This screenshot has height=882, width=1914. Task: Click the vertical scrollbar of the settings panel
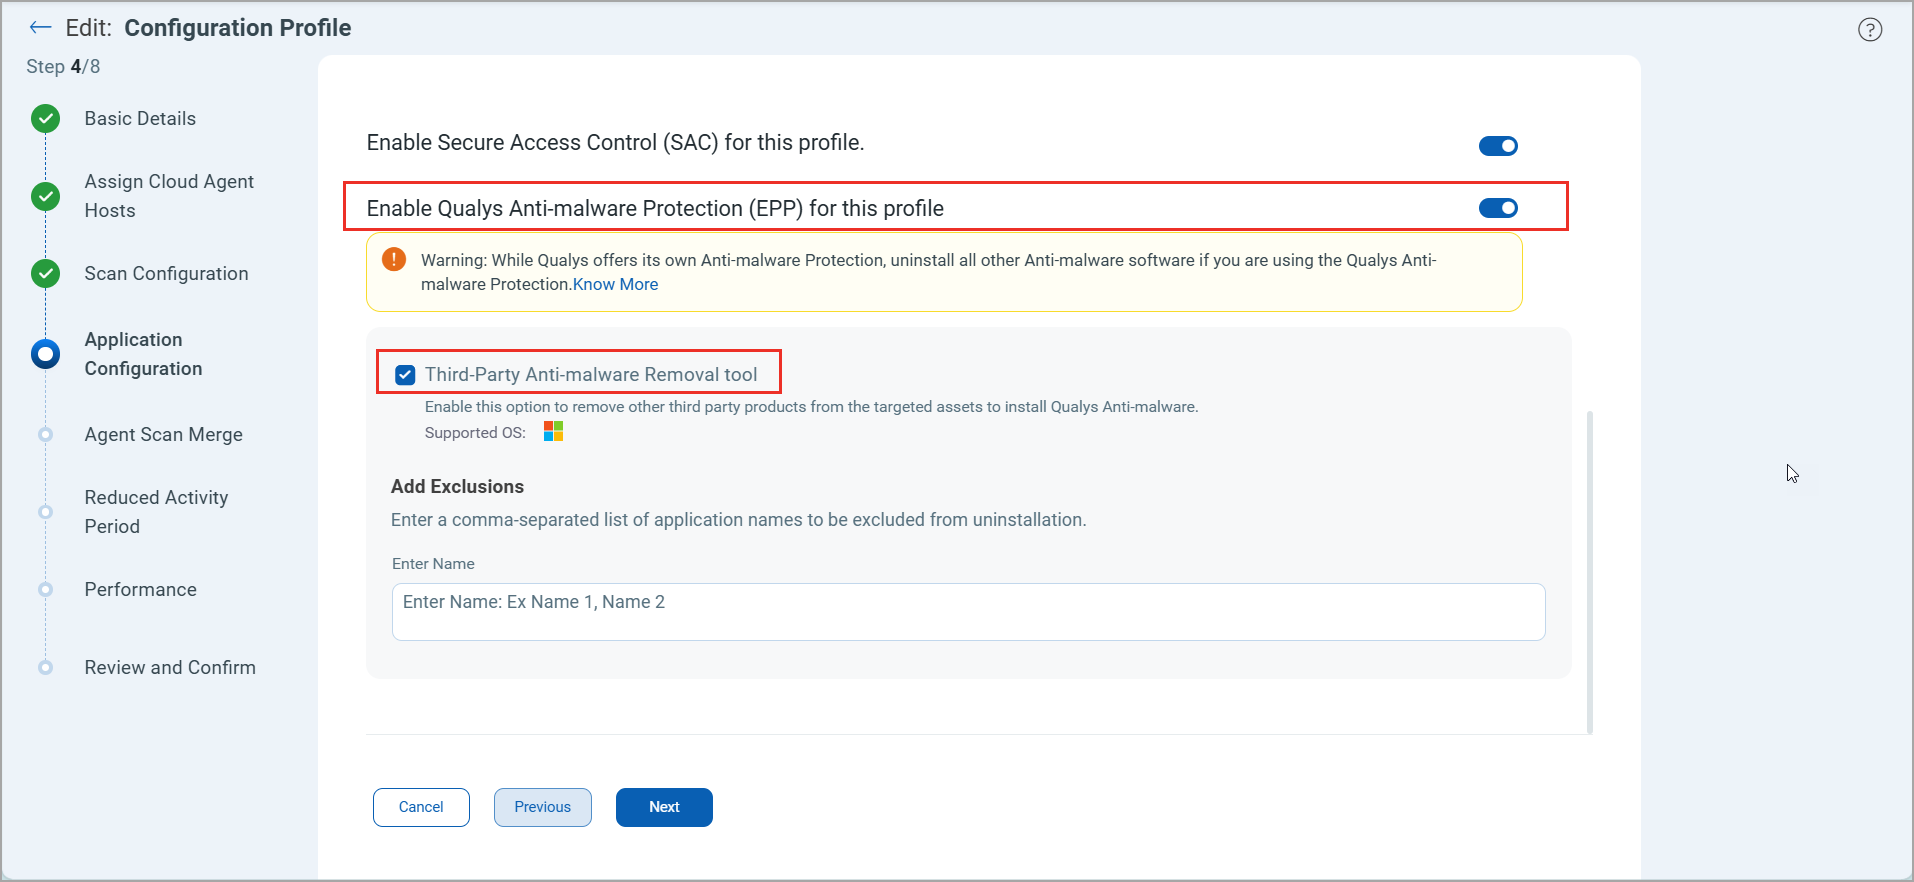coord(1590,572)
